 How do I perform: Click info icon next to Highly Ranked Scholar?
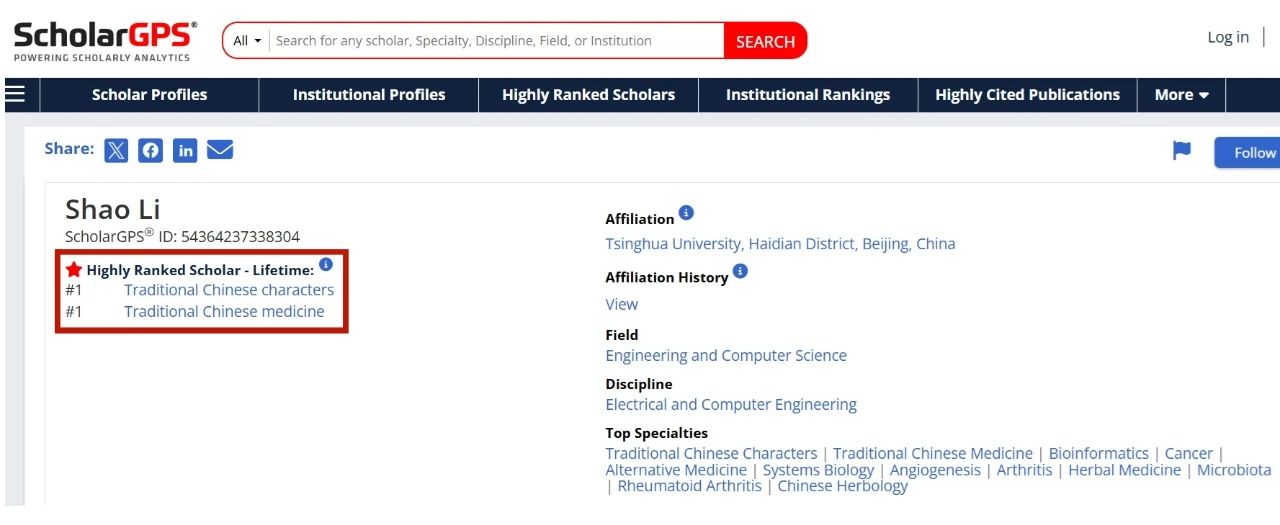click(326, 265)
